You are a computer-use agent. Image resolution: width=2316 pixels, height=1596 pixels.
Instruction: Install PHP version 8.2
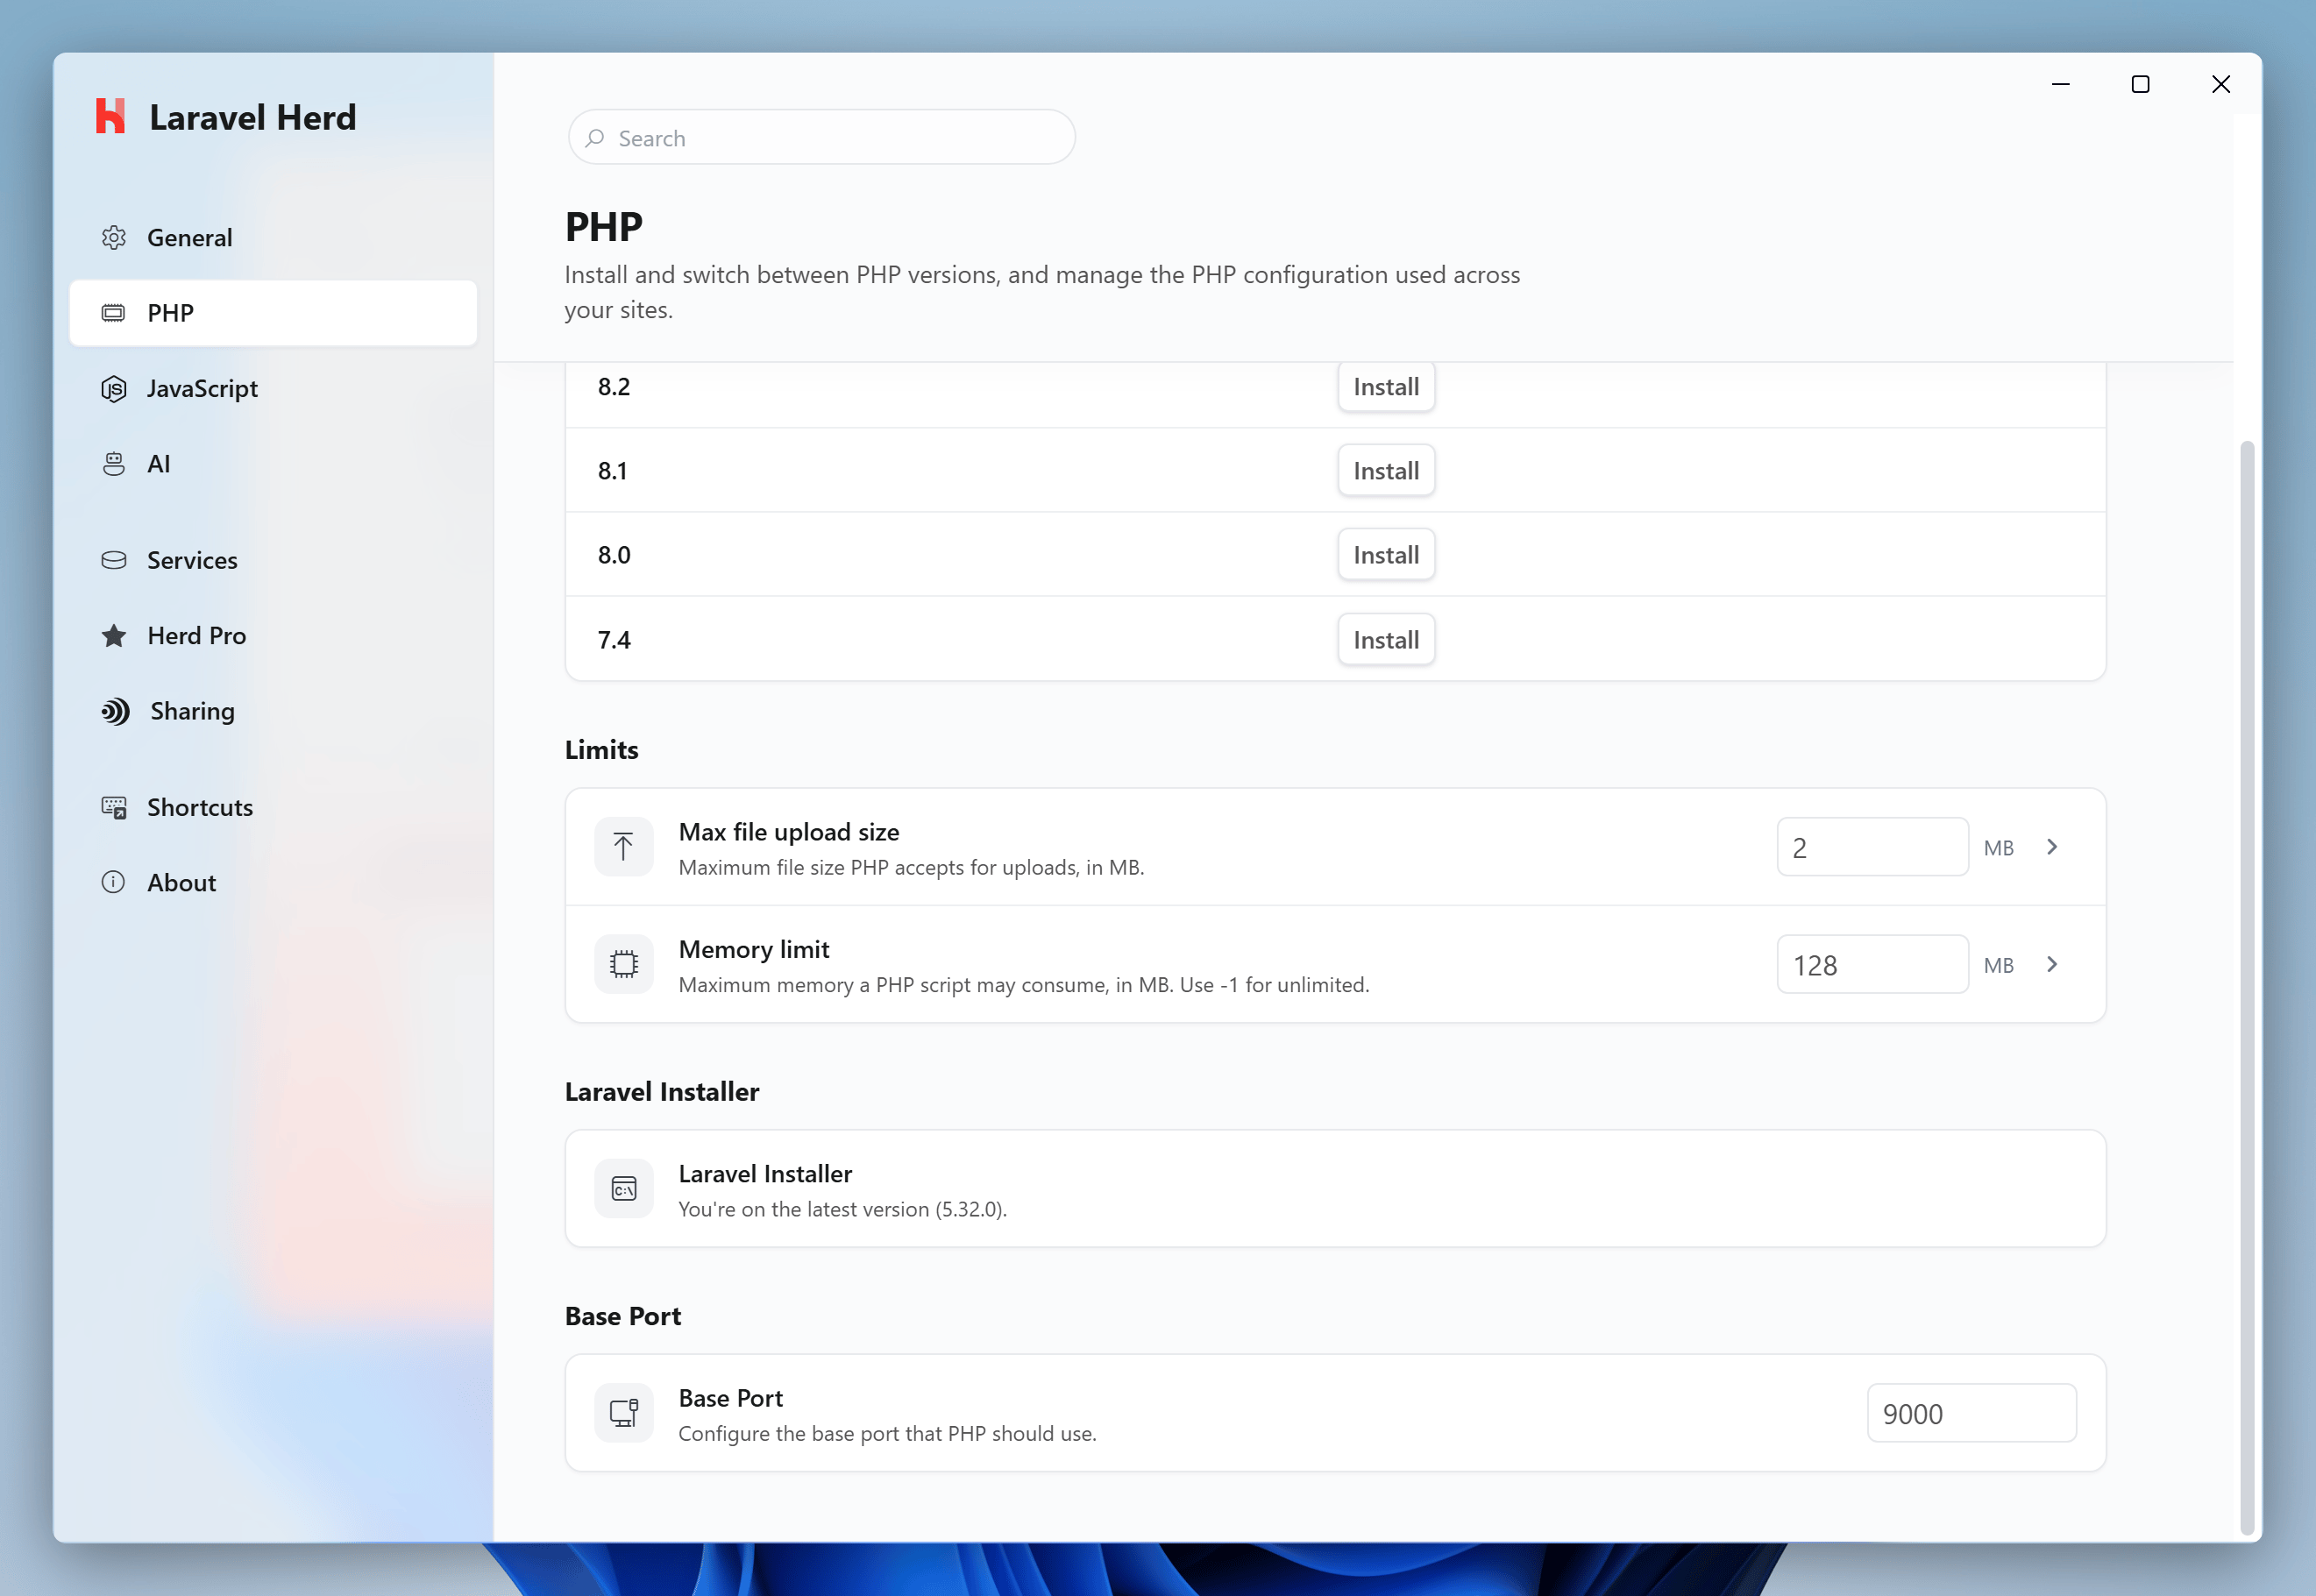coord(1386,386)
